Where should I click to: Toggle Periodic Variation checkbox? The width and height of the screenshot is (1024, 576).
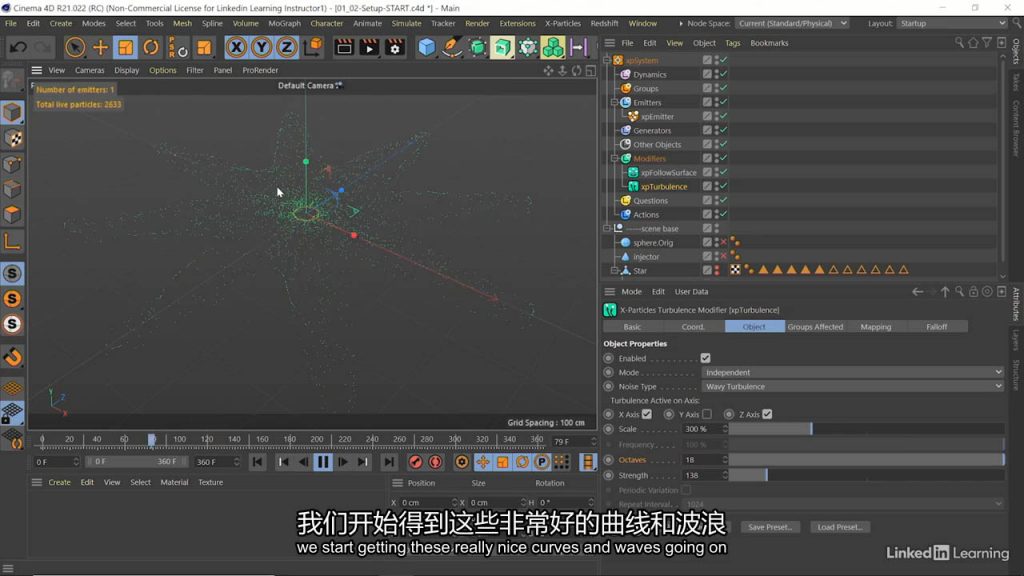coord(686,490)
